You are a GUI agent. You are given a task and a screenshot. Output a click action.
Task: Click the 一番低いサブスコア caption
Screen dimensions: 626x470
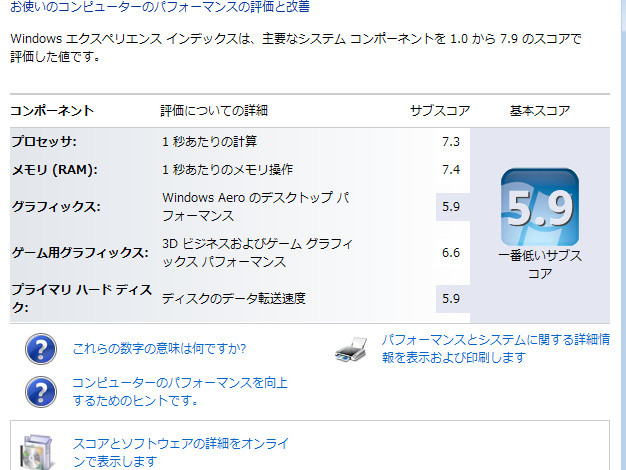tap(540, 264)
